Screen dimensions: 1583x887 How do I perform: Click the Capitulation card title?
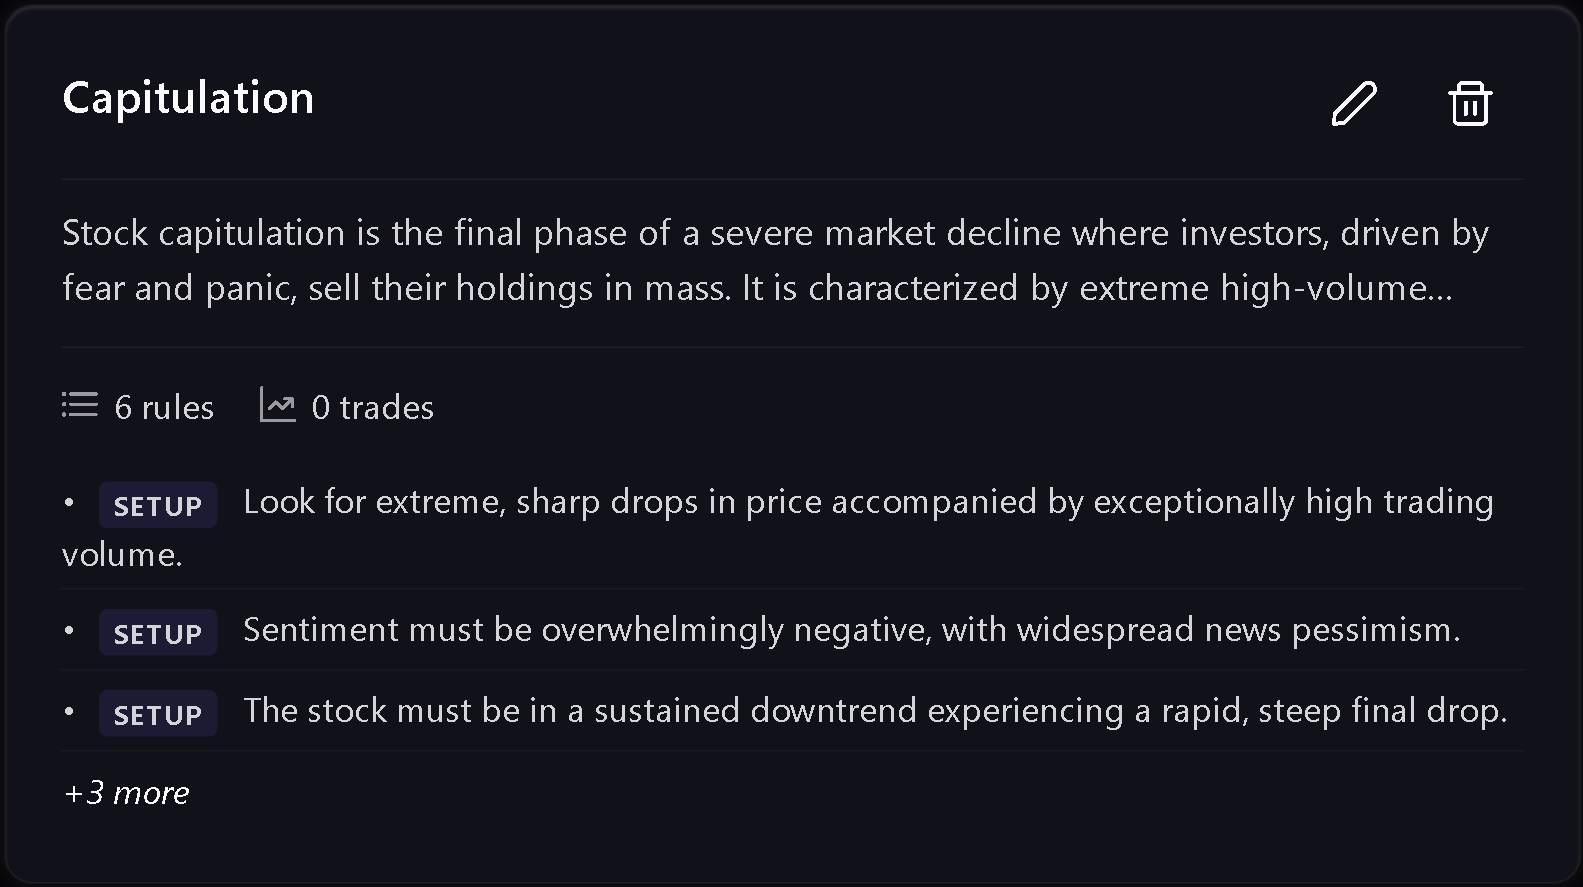tap(188, 98)
